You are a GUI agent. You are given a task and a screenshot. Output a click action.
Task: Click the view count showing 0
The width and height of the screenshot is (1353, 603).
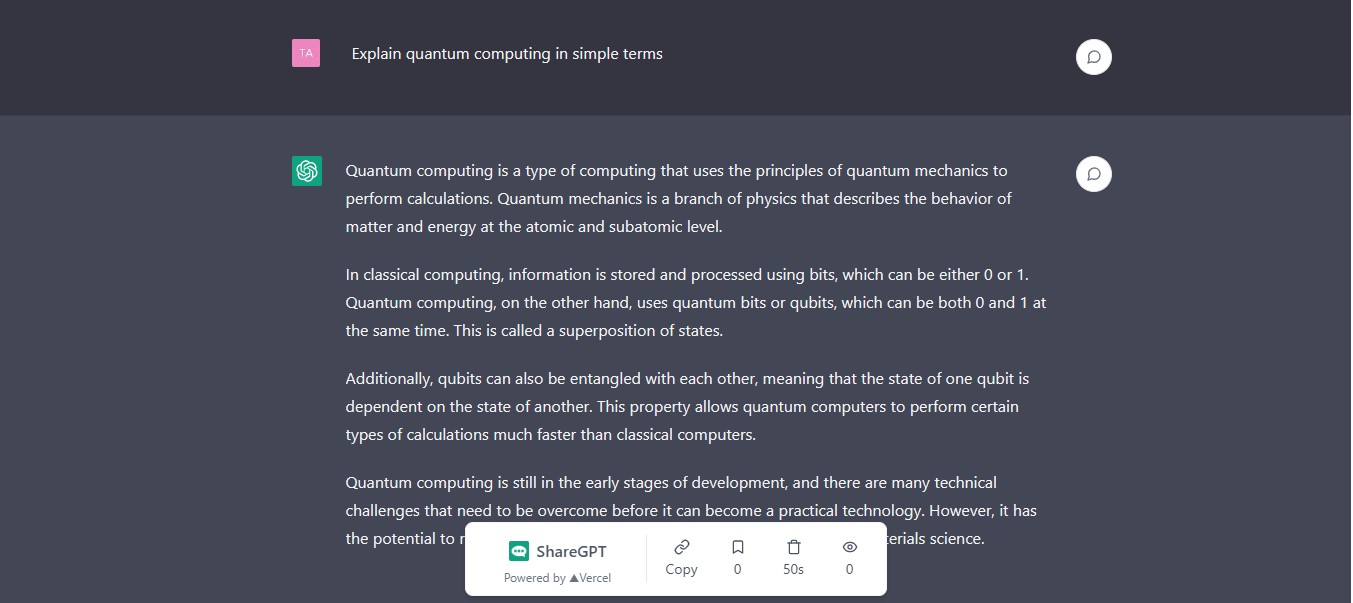849,568
